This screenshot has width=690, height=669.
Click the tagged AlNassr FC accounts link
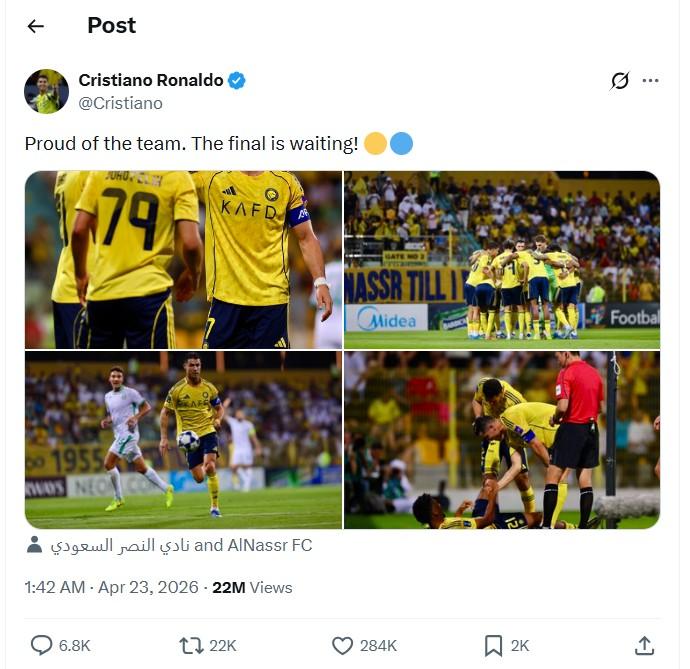coord(181,546)
